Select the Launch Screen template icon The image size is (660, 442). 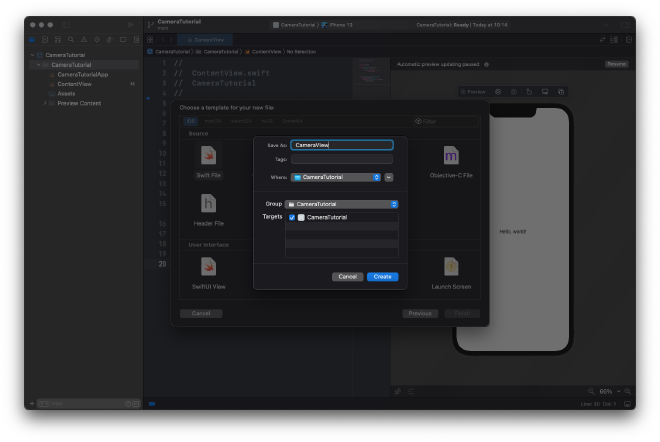(x=451, y=267)
